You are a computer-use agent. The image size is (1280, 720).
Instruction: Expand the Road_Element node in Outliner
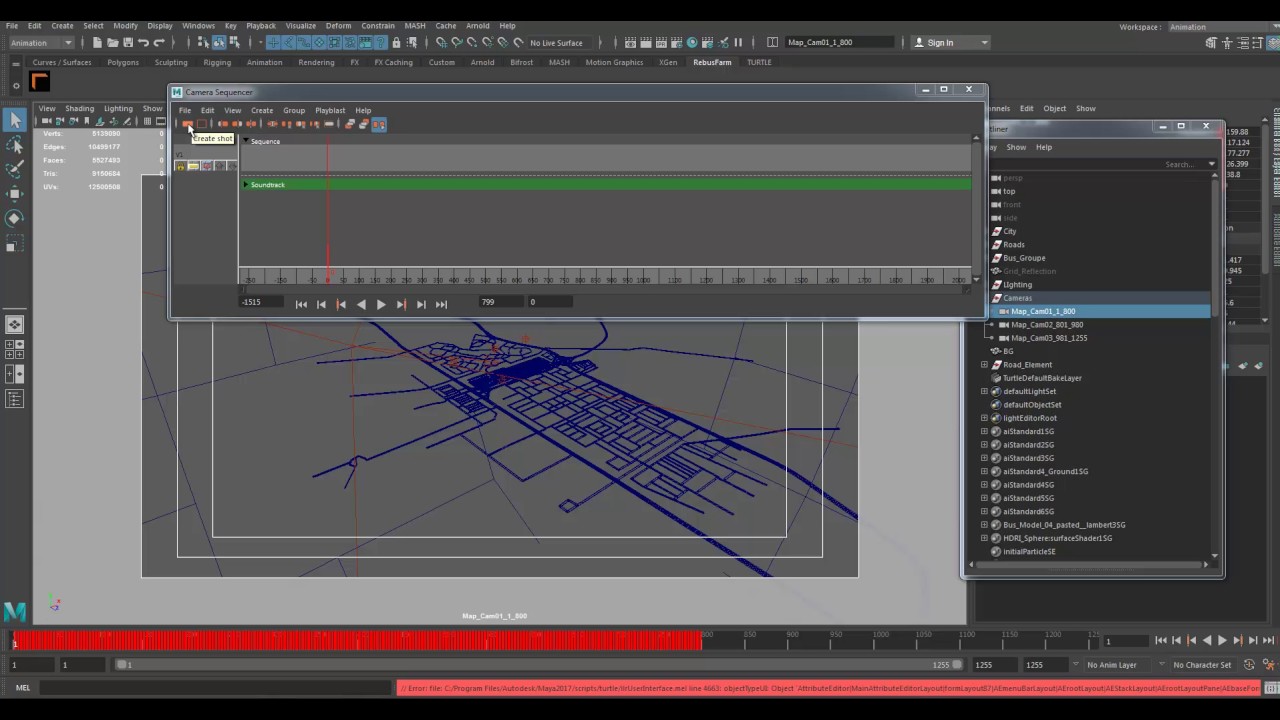[x=985, y=365]
